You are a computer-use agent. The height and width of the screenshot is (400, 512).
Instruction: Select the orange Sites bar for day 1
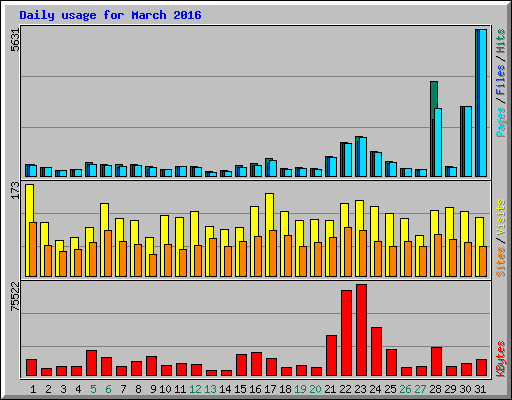(33, 249)
